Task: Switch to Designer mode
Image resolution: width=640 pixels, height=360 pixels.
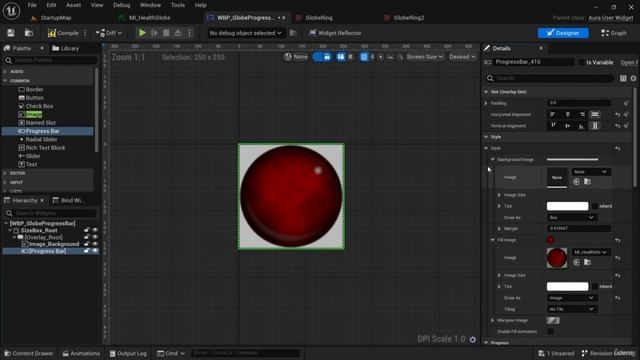Action: [563, 33]
